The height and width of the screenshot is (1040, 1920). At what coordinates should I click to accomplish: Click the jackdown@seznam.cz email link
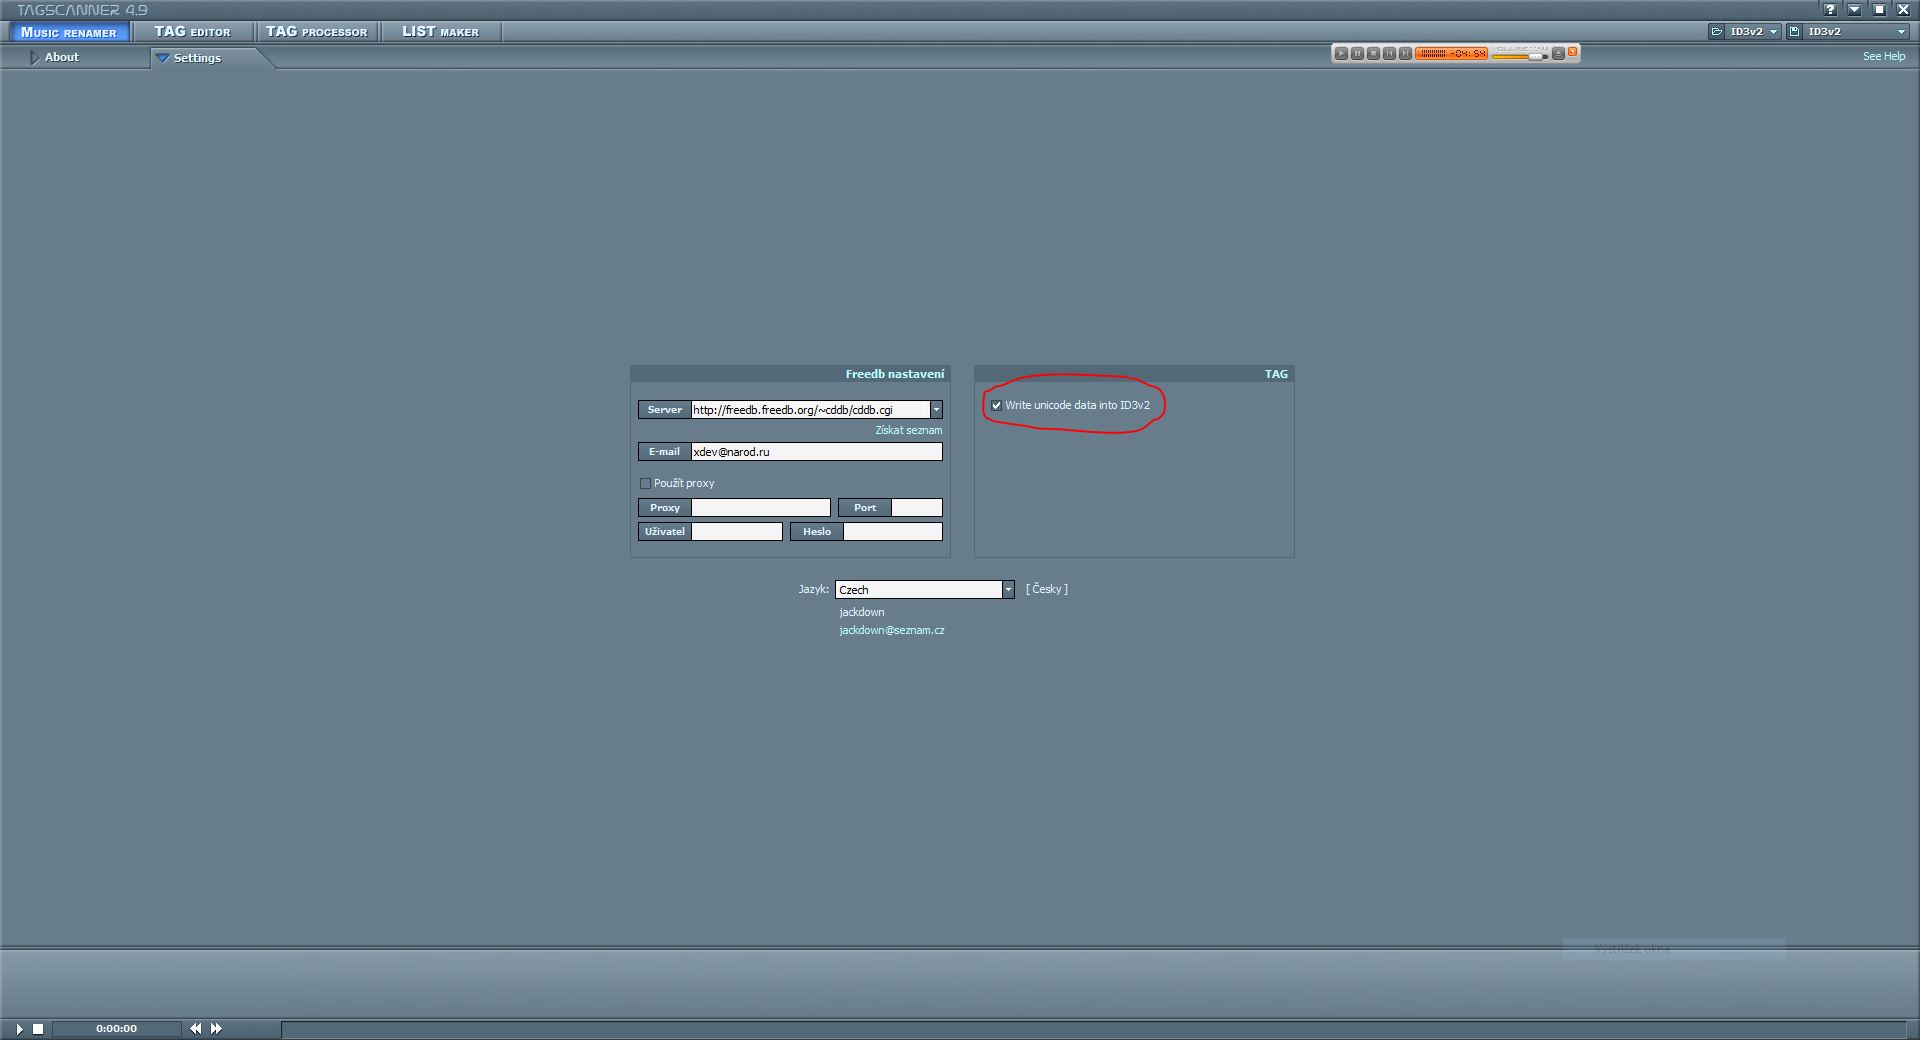[x=892, y=630]
